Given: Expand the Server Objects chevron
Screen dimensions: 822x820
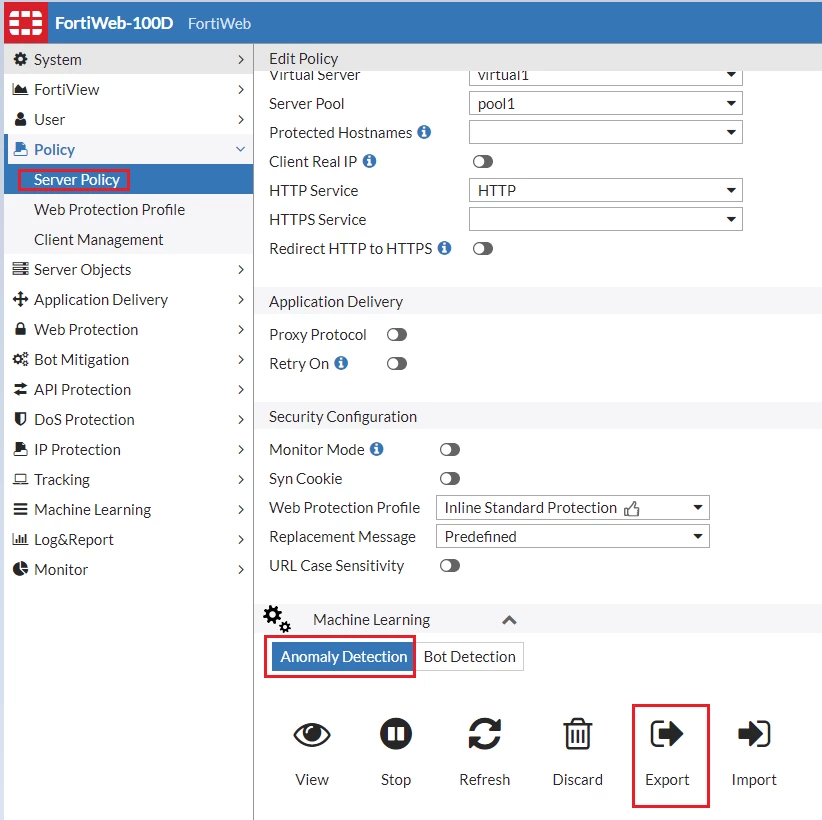Looking at the screenshot, I should click(x=241, y=269).
